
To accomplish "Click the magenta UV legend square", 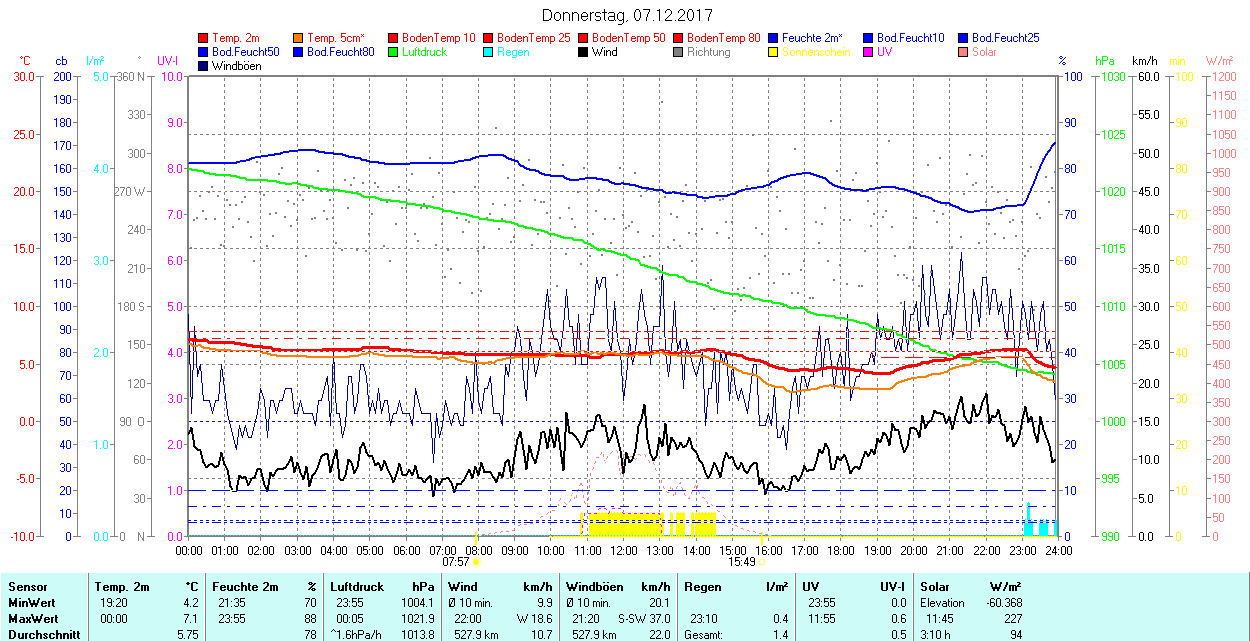I will coord(869,52).
